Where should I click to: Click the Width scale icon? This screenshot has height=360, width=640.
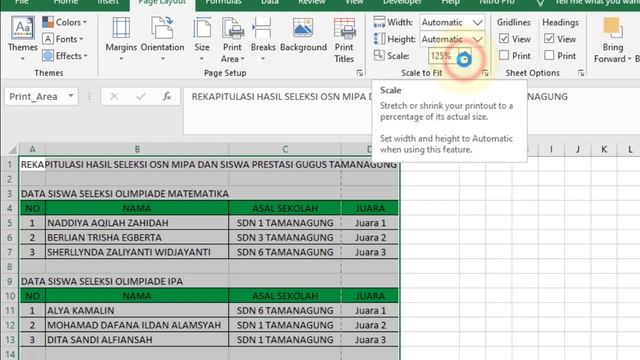(379, 22)
